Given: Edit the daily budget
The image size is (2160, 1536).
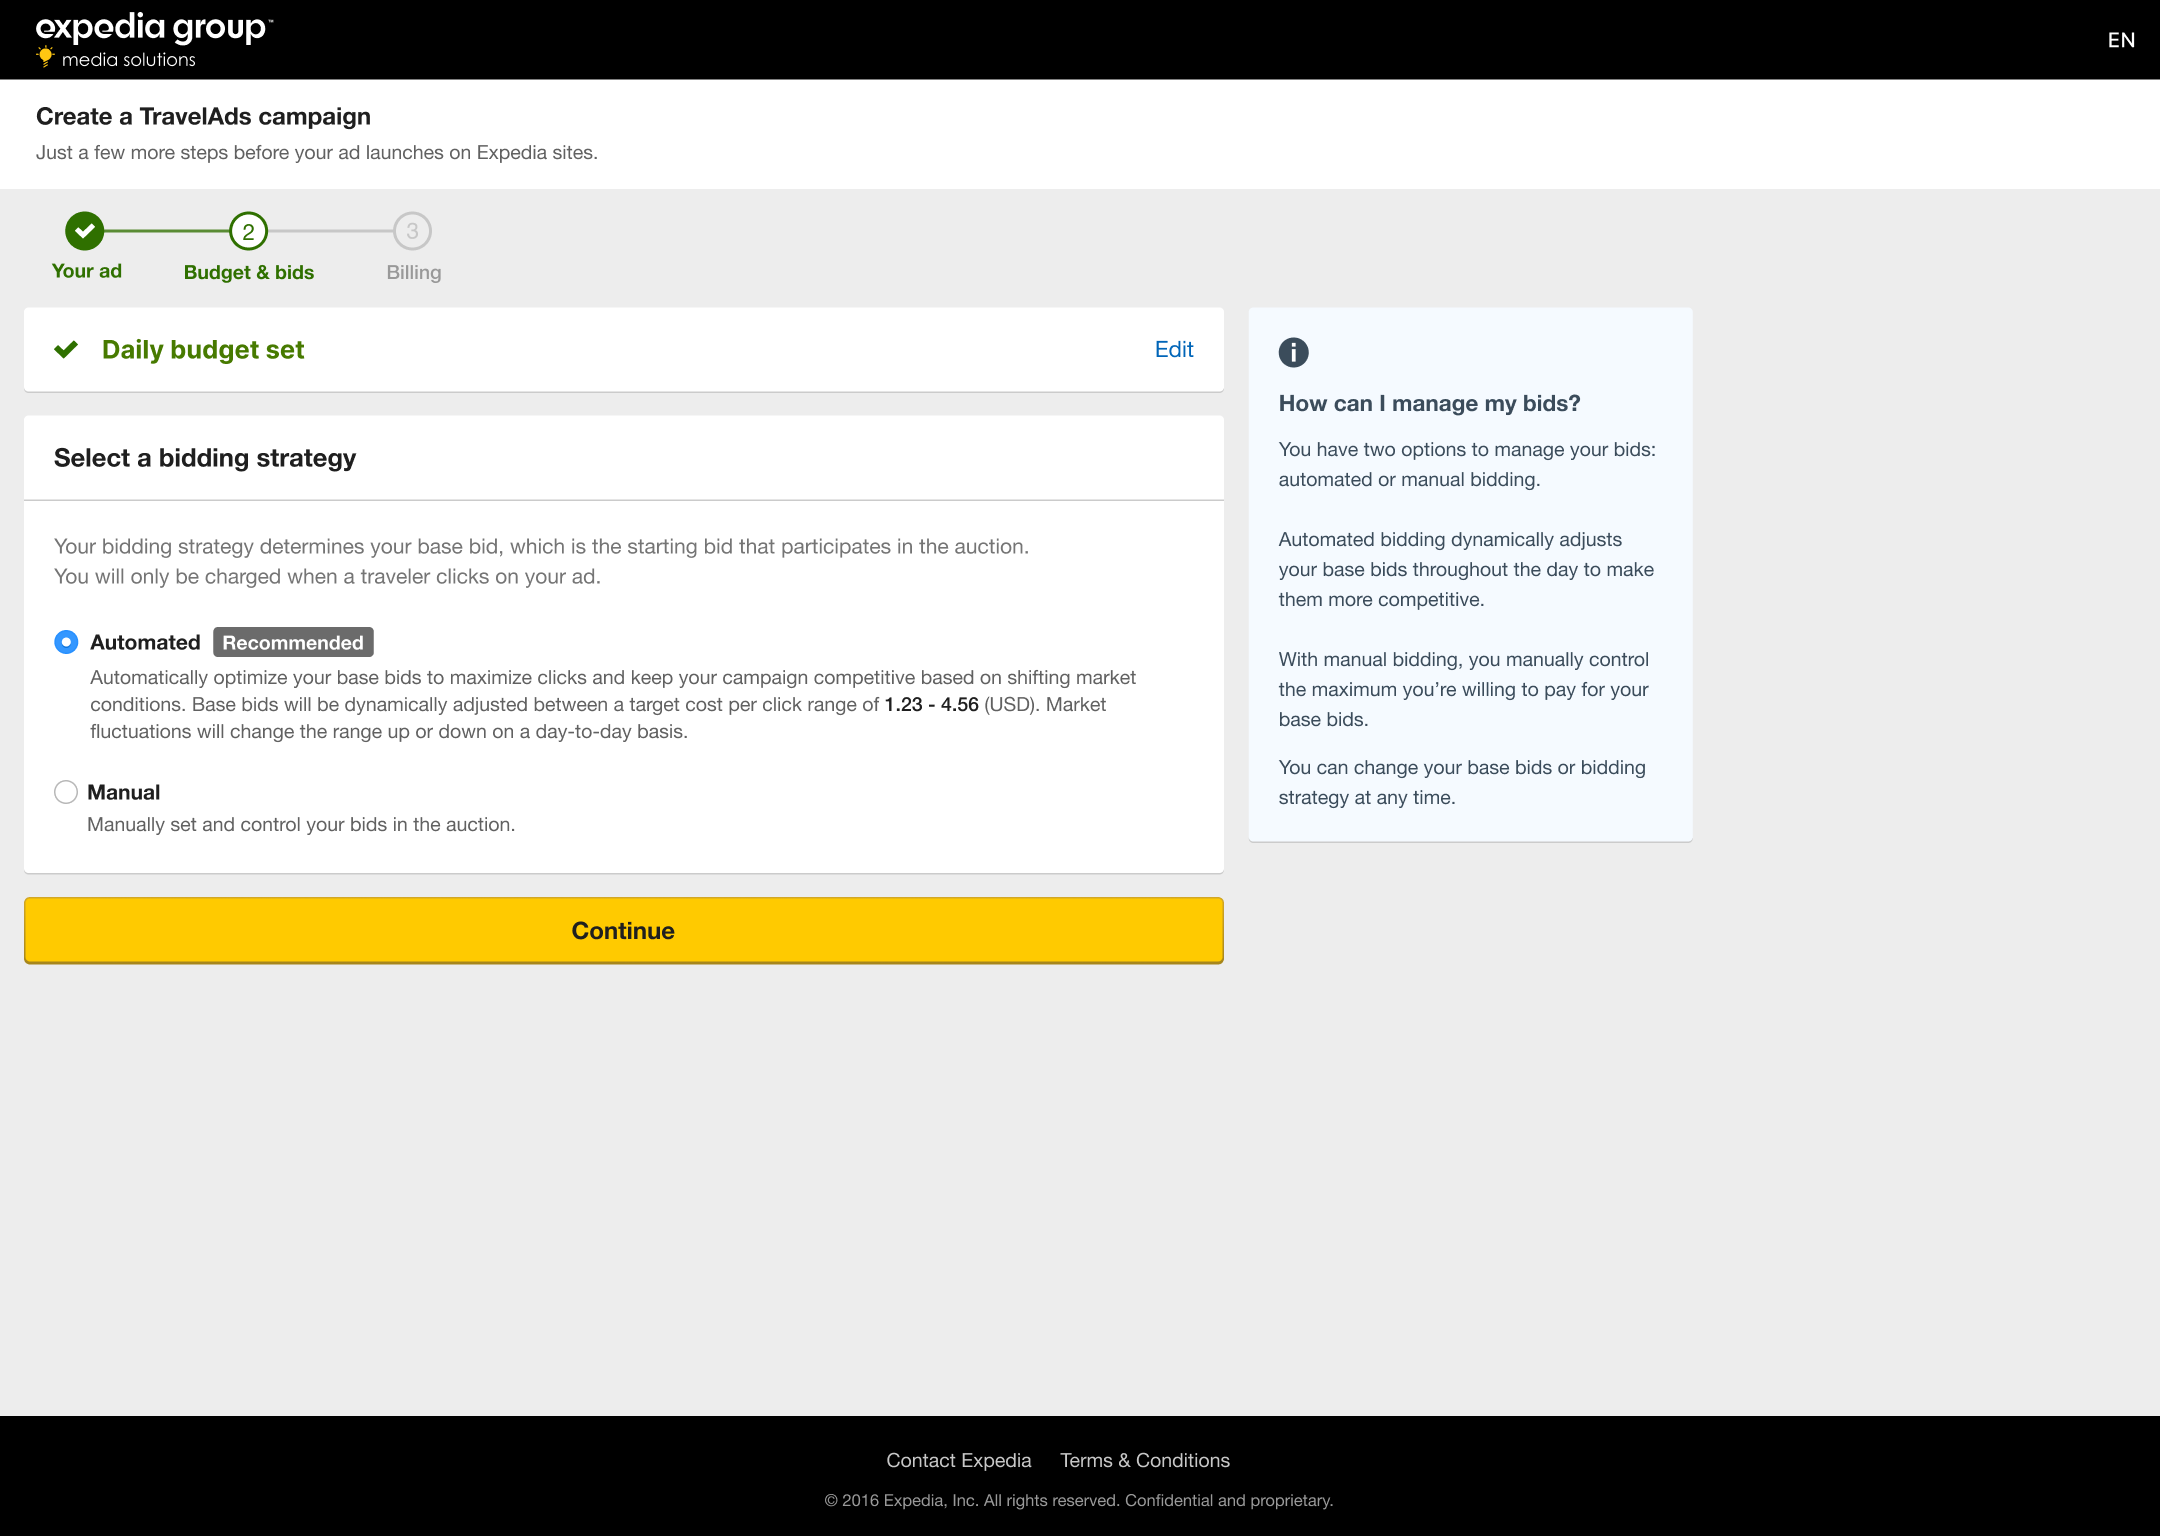Looking at the screenshot, I should click(1174, 349).
